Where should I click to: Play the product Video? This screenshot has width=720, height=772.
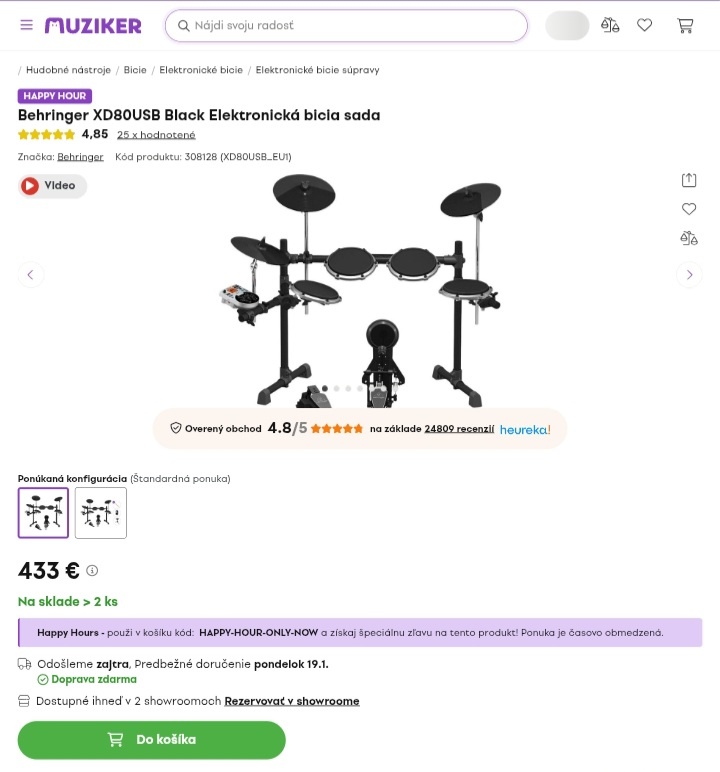pyautogui.click(x=52, y=186)
